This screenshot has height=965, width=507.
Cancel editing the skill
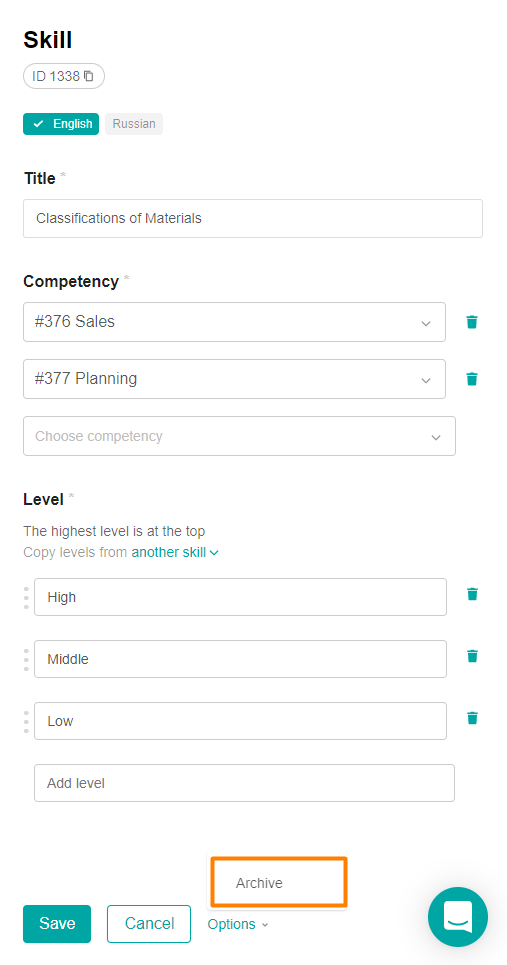[149, 924]
